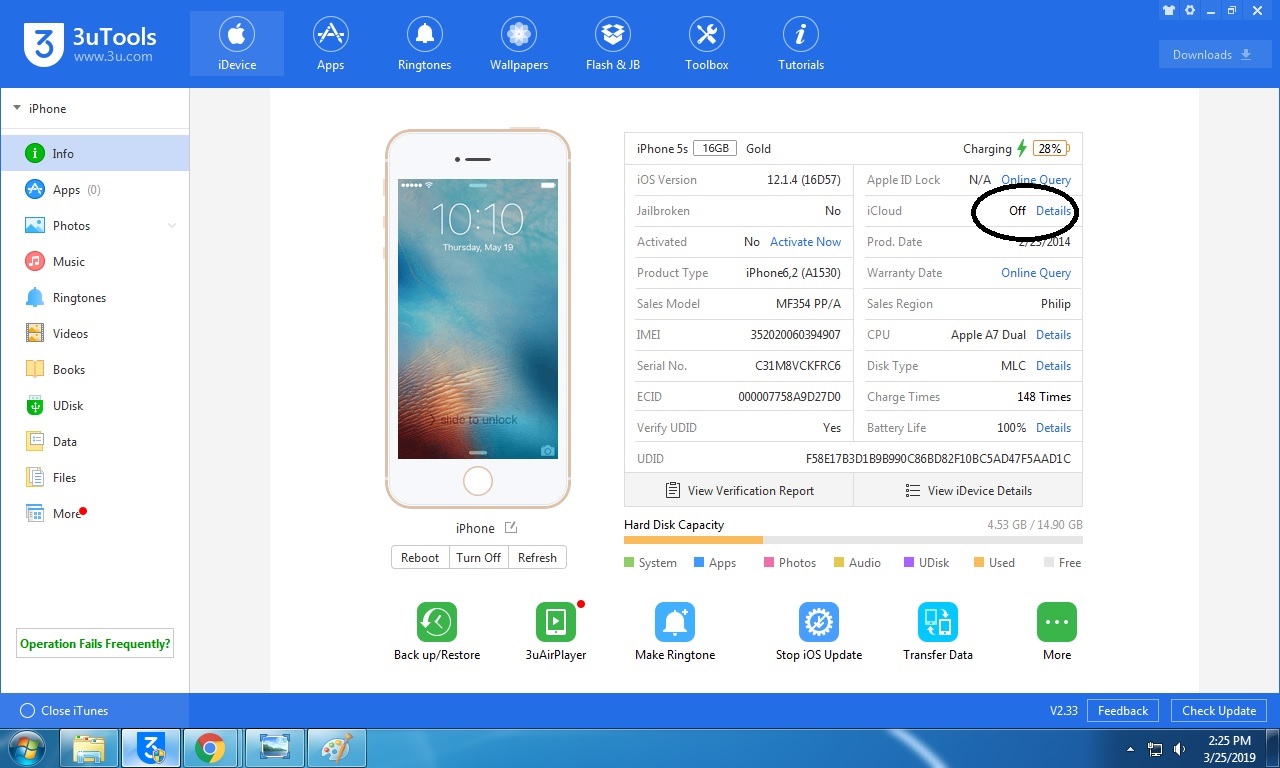Click the Turn Off button
1280x768 pixels.
pyautogui.click(x=478, y=557)
